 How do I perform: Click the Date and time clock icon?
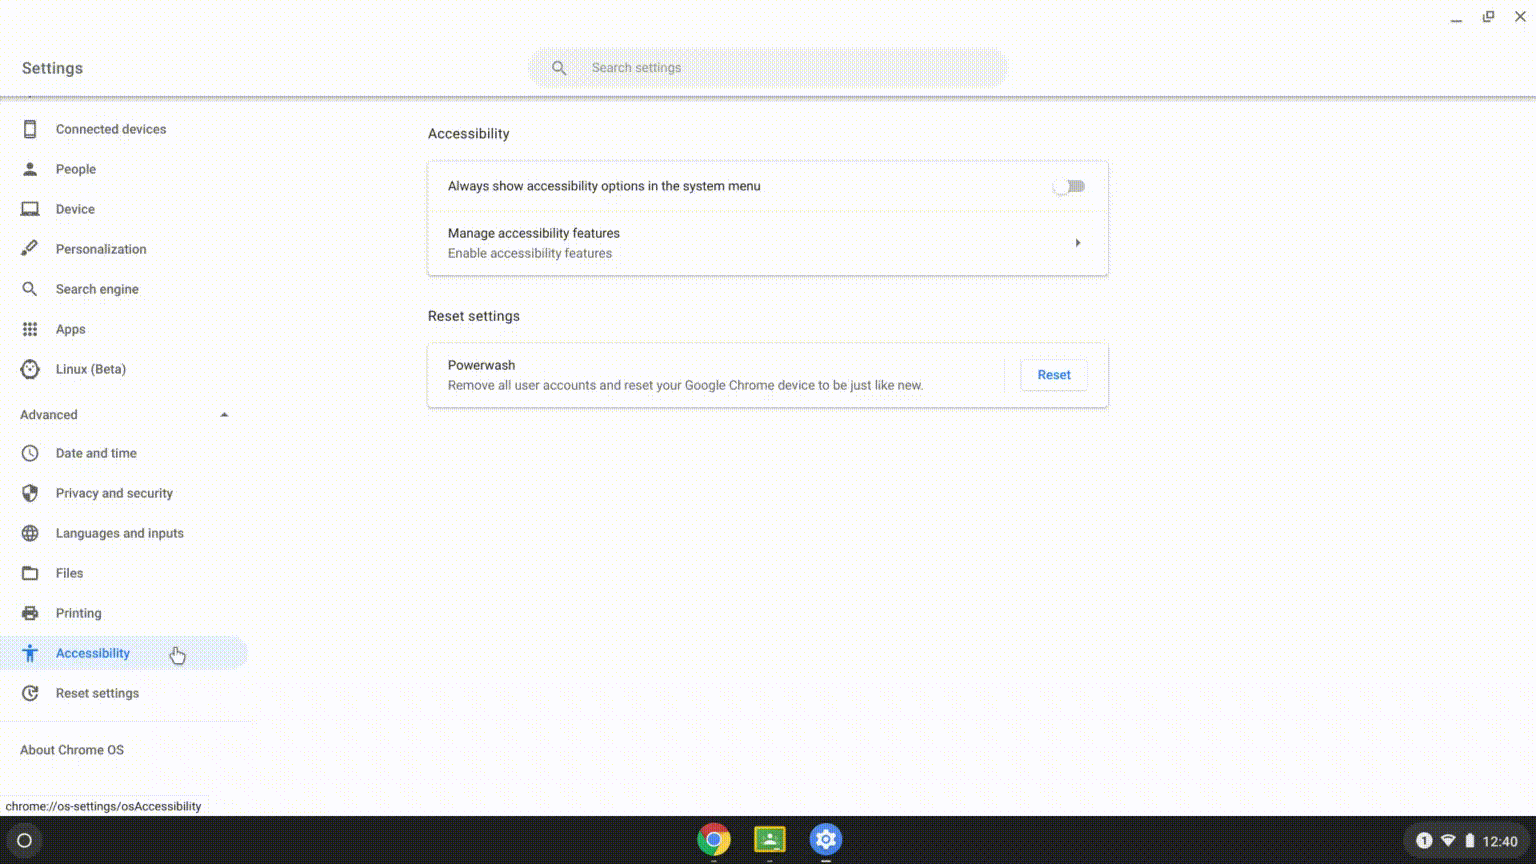30,453
